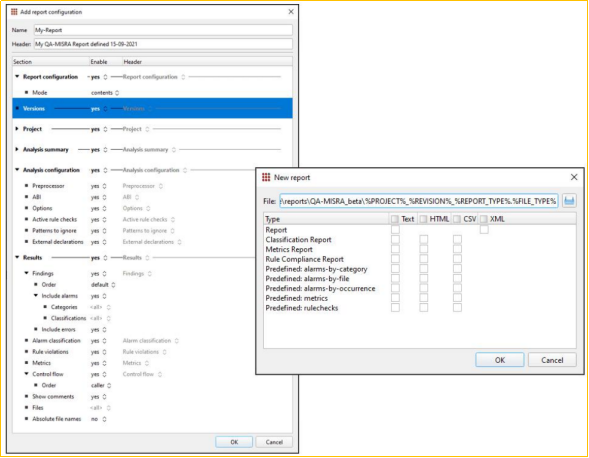Expand the Project section
The height and width of the screenshot is (458, 589).
(17, 129)
